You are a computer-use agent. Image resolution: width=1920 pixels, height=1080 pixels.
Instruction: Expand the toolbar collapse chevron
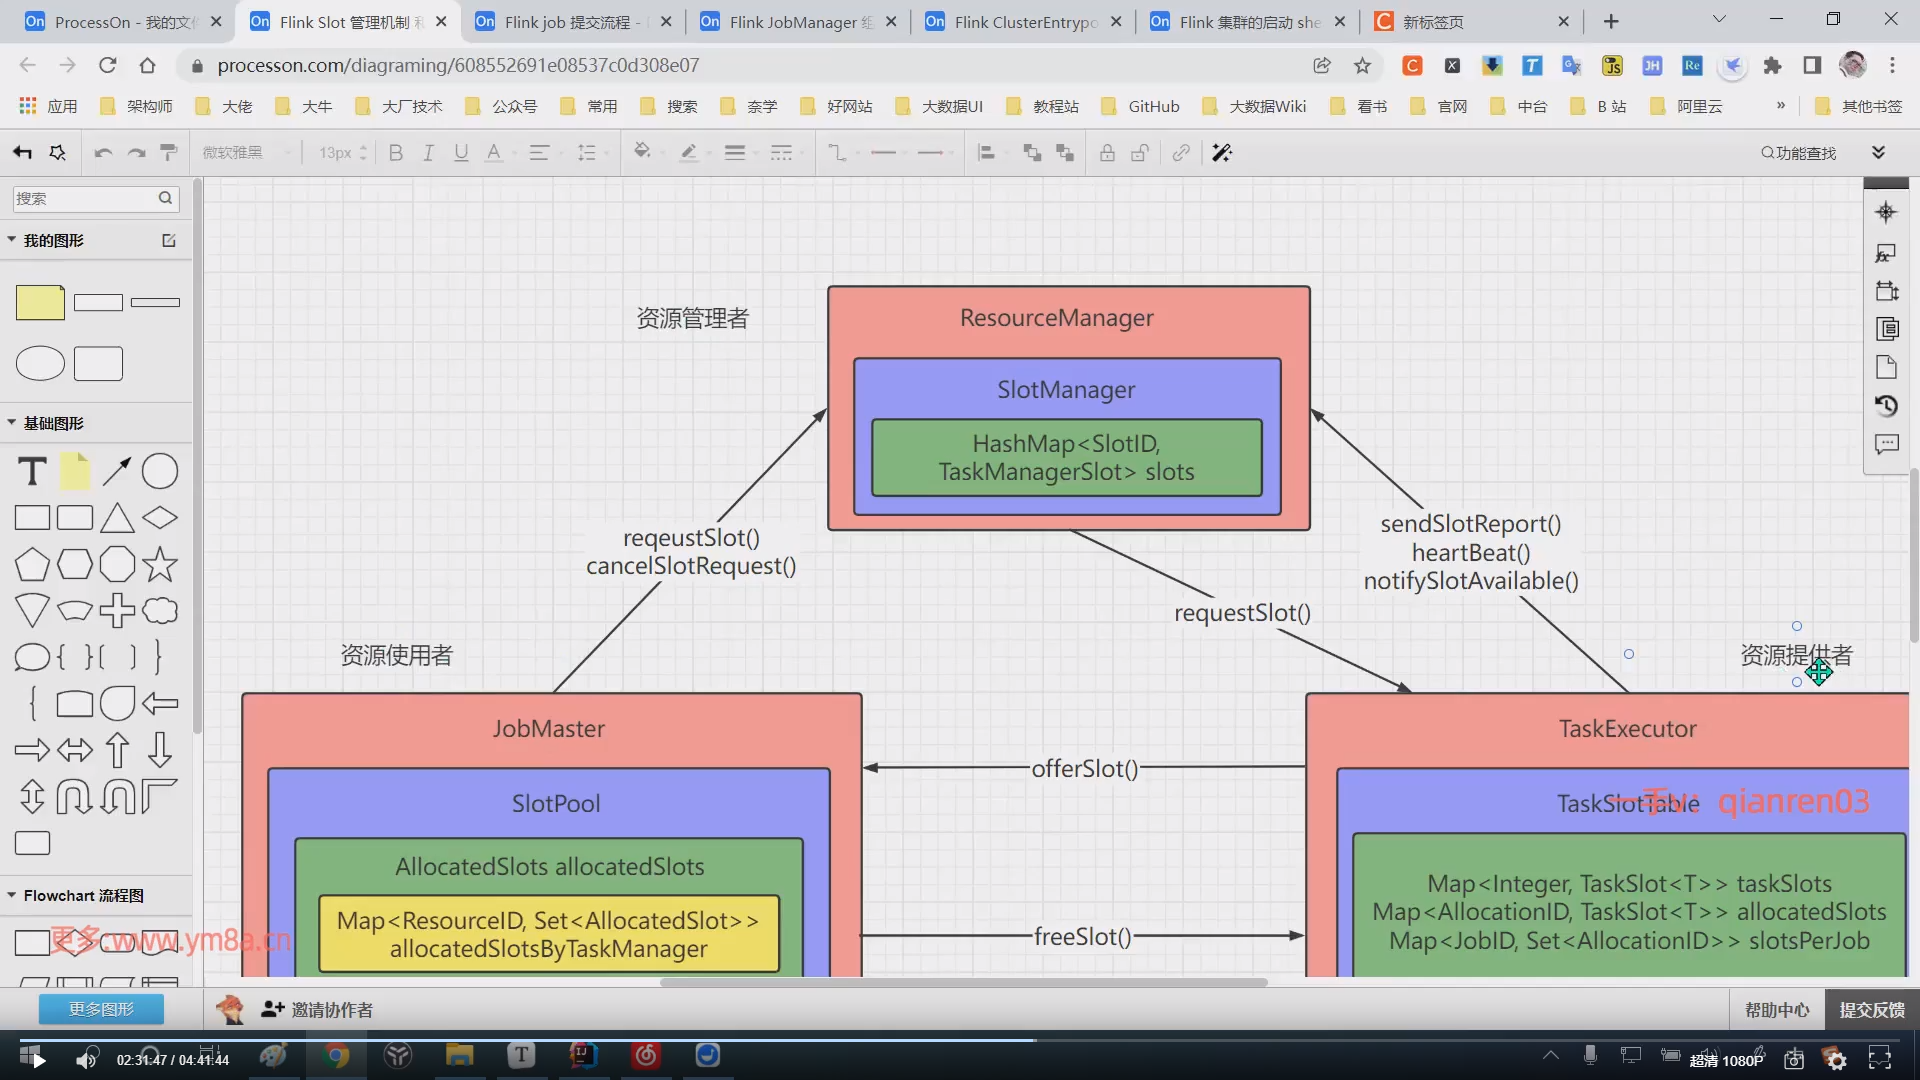coord(1878,153)
